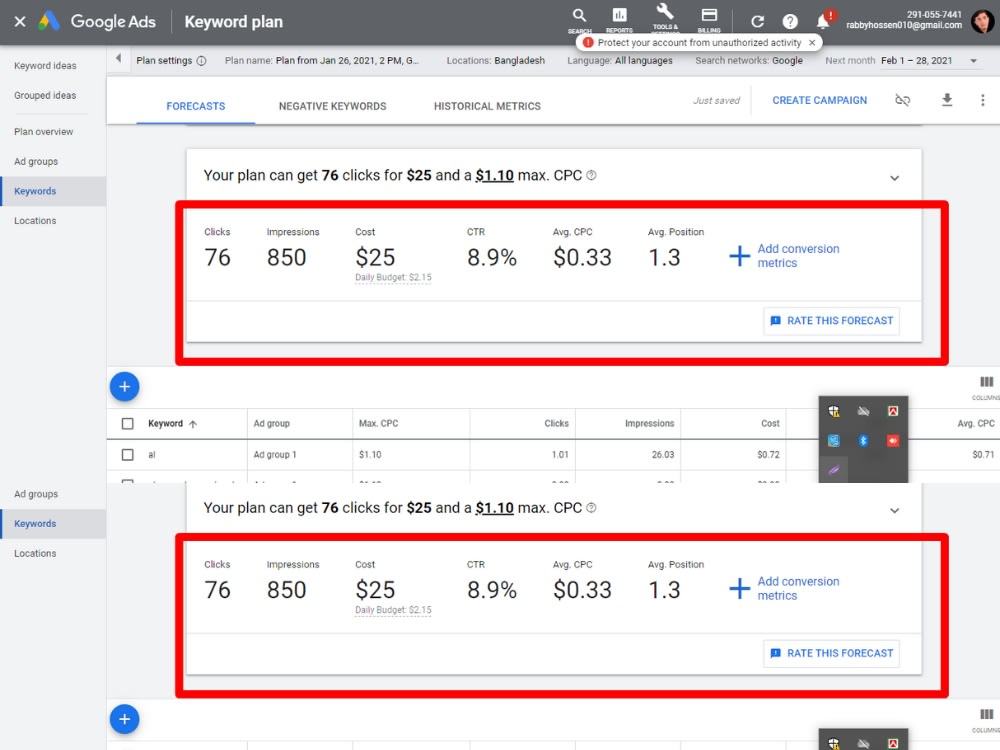The image size is (1000, 750).
Task: Expand the upper forecast card chevron
Action: pyautogui.click(x=894, y=178)
